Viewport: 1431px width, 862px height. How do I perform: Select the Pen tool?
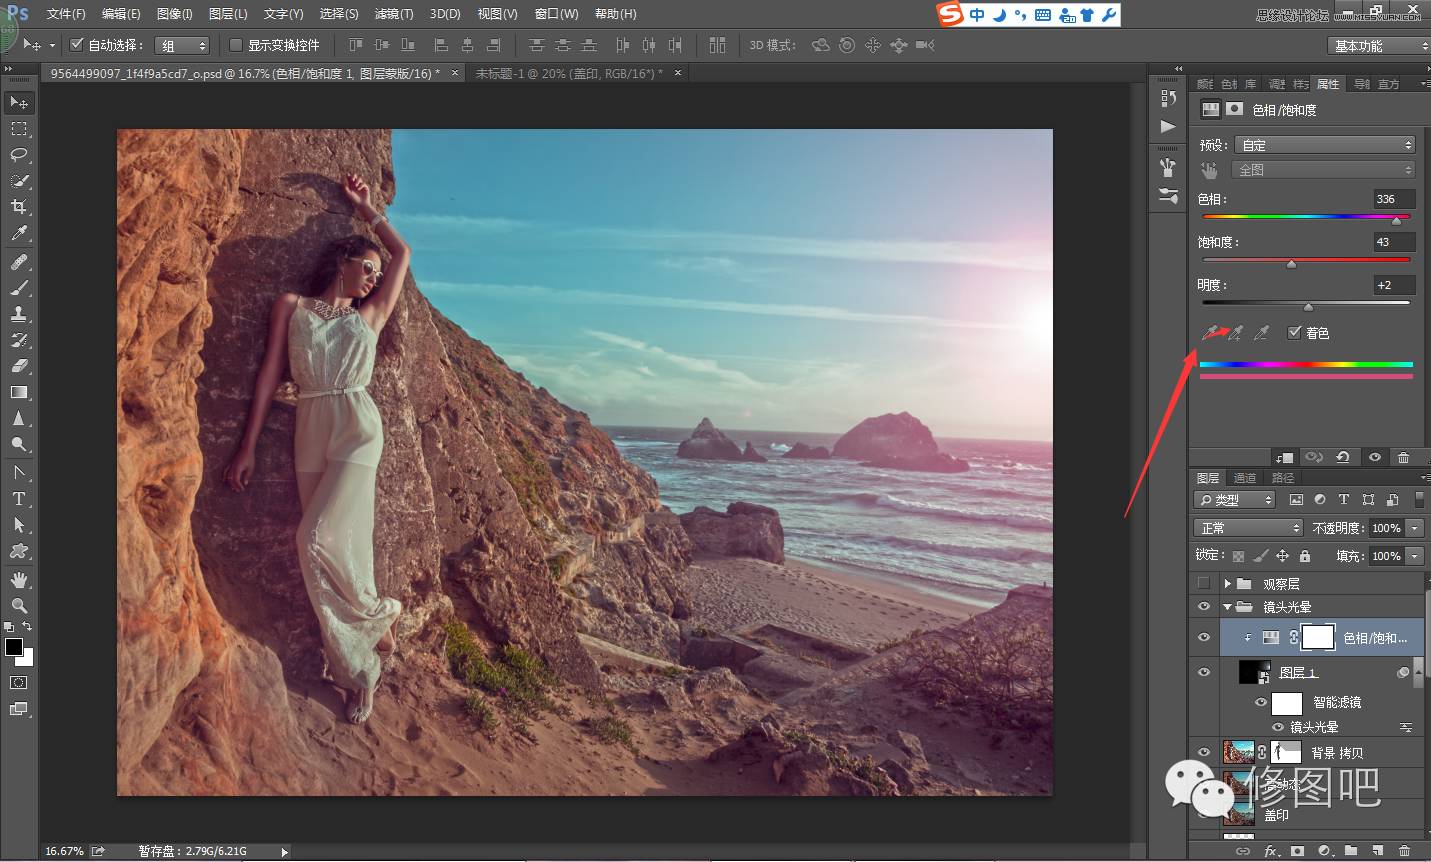19,472
